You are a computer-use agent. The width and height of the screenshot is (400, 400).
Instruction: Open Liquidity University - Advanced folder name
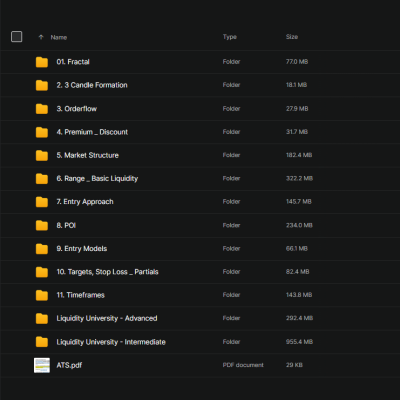(x=107, y=318)
